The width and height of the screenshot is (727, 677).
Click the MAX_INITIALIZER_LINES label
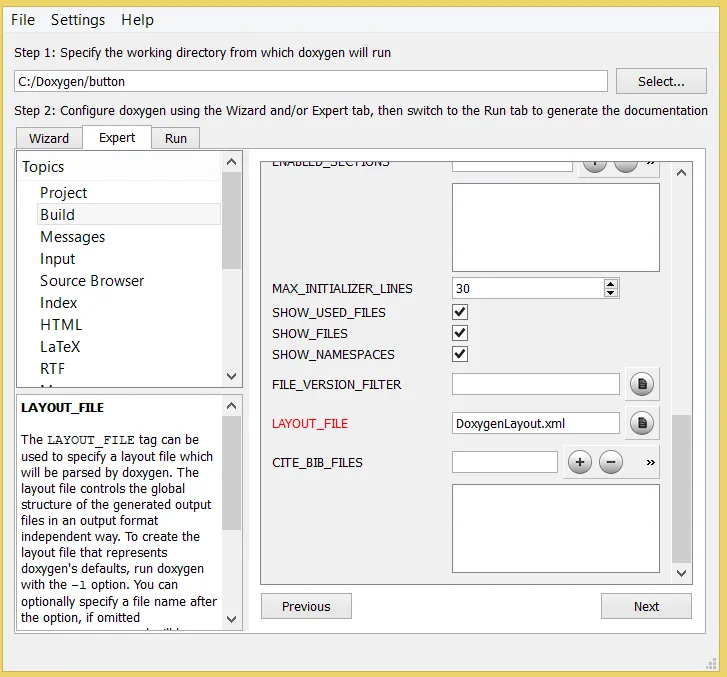342,288
